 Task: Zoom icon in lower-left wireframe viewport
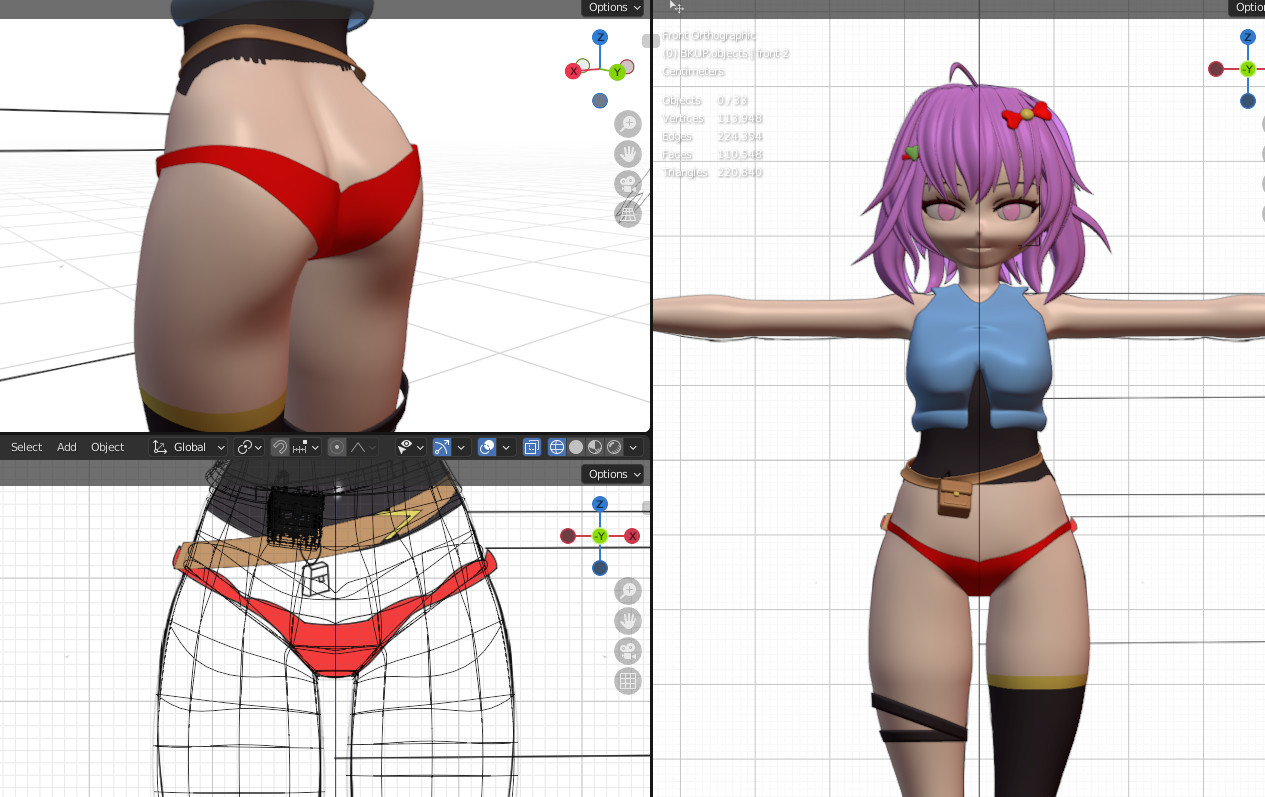[628, 591]
